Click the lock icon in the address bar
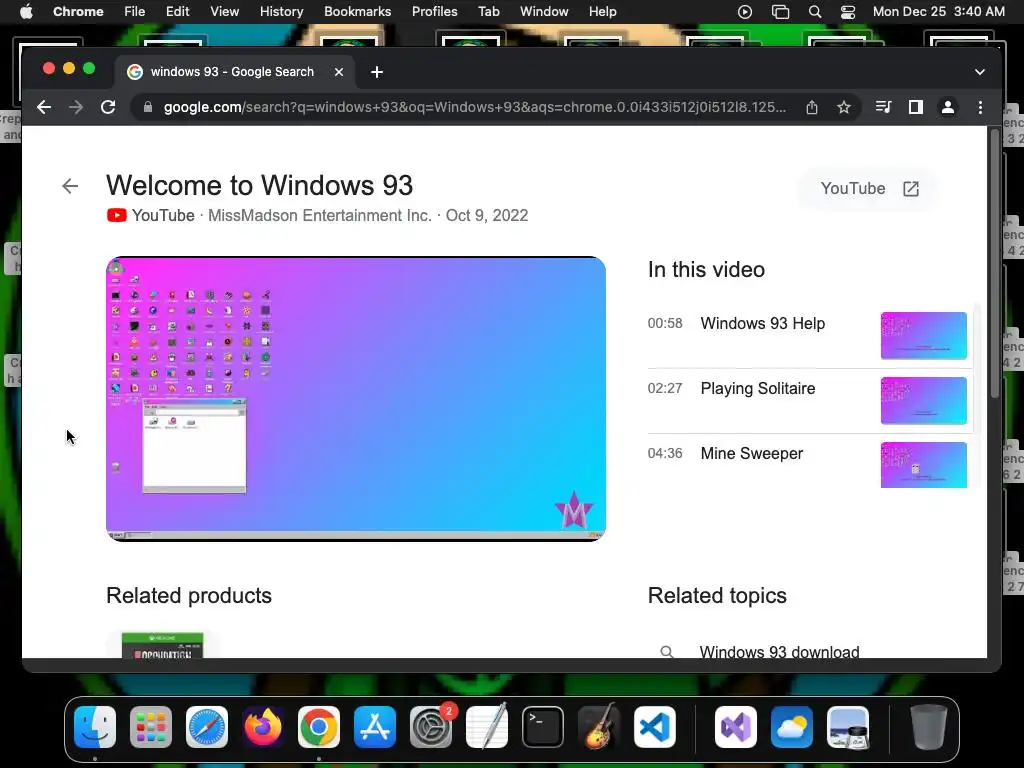The width and height of the screenshot is (1024, 768). (148, 107)
